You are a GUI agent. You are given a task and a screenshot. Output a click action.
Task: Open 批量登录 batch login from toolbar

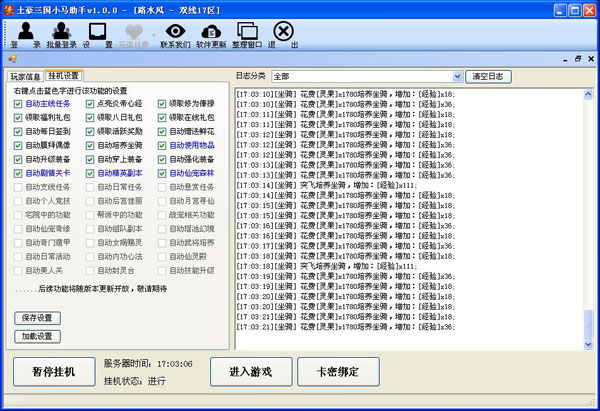61,35
